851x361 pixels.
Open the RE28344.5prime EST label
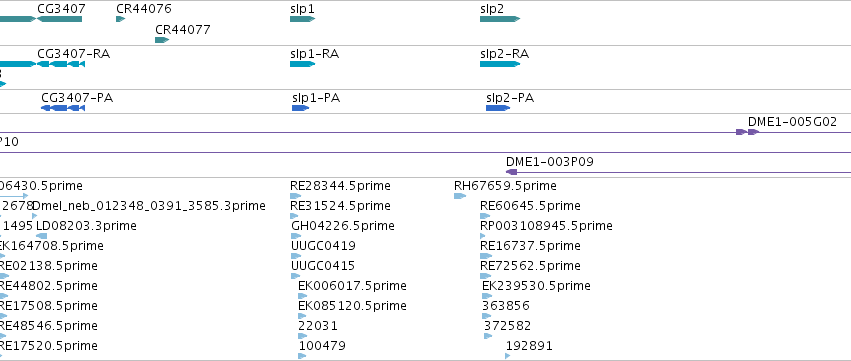pos(340,186)
